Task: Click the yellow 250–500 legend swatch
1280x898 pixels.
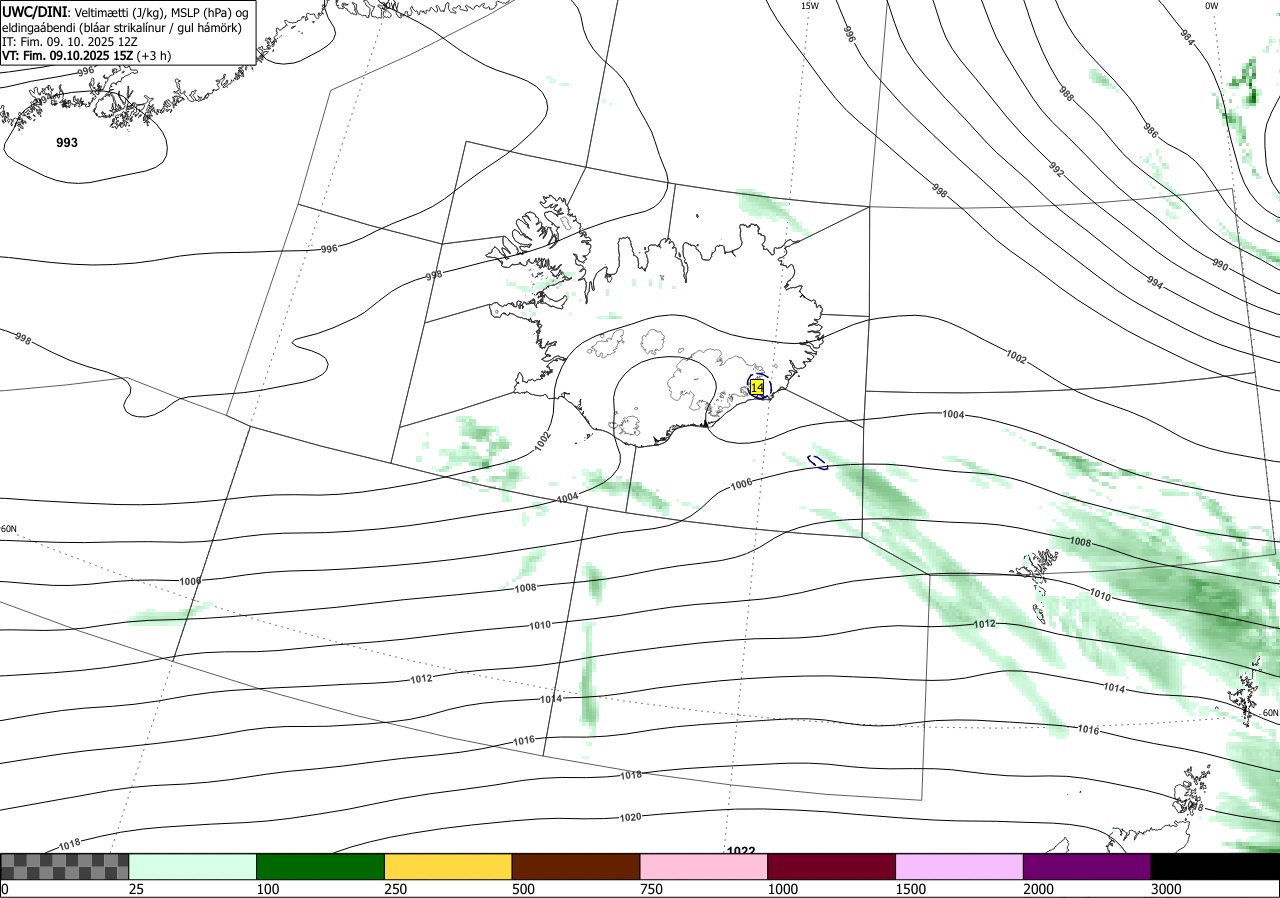Action: tap(448, 866)
